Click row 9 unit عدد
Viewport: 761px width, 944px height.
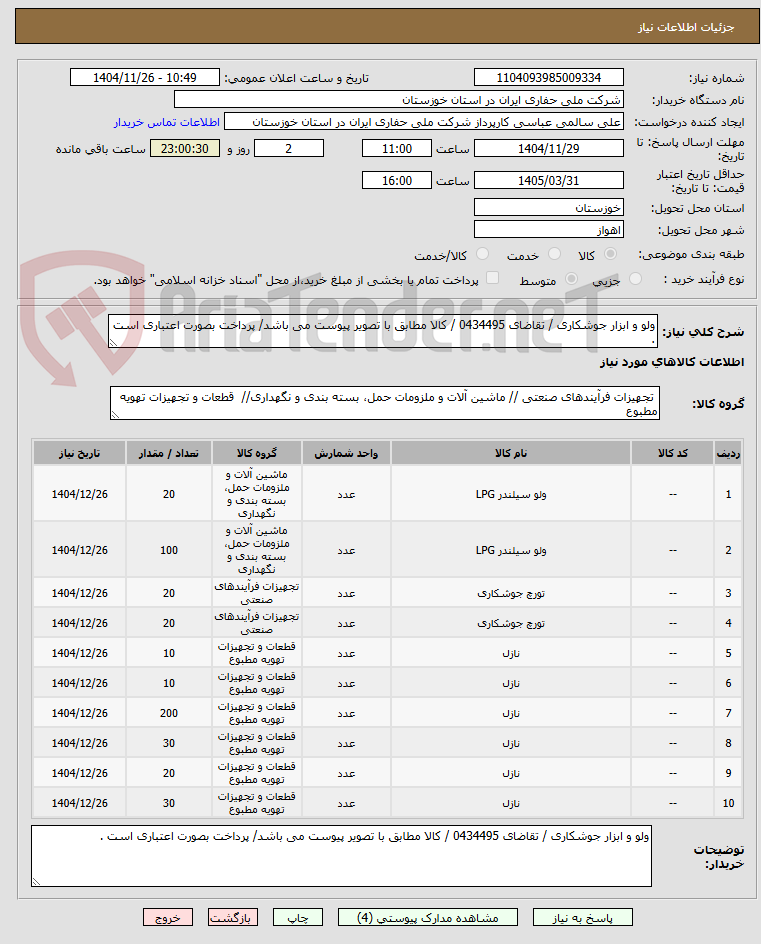(x=346, y=774)
